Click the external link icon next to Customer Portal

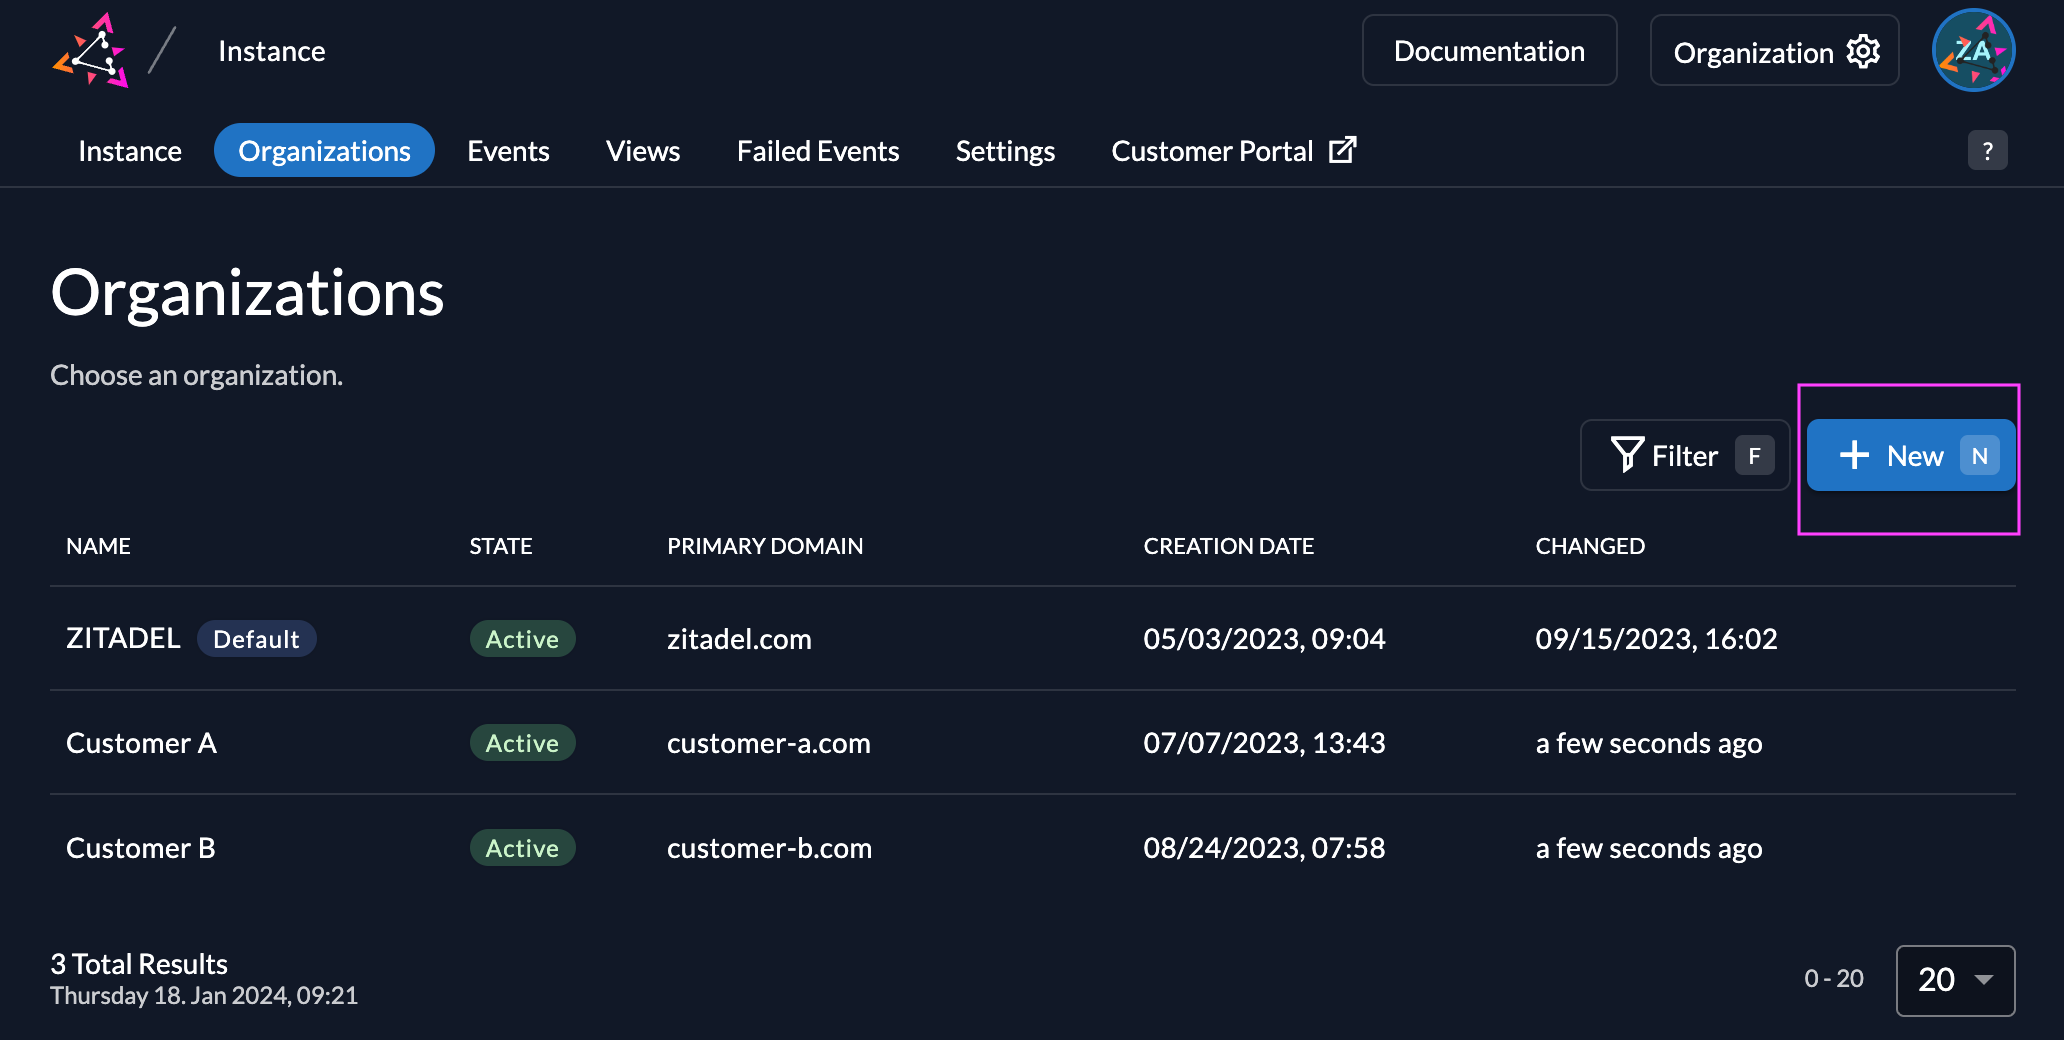pyautogui.click(x=1343, y=149)
